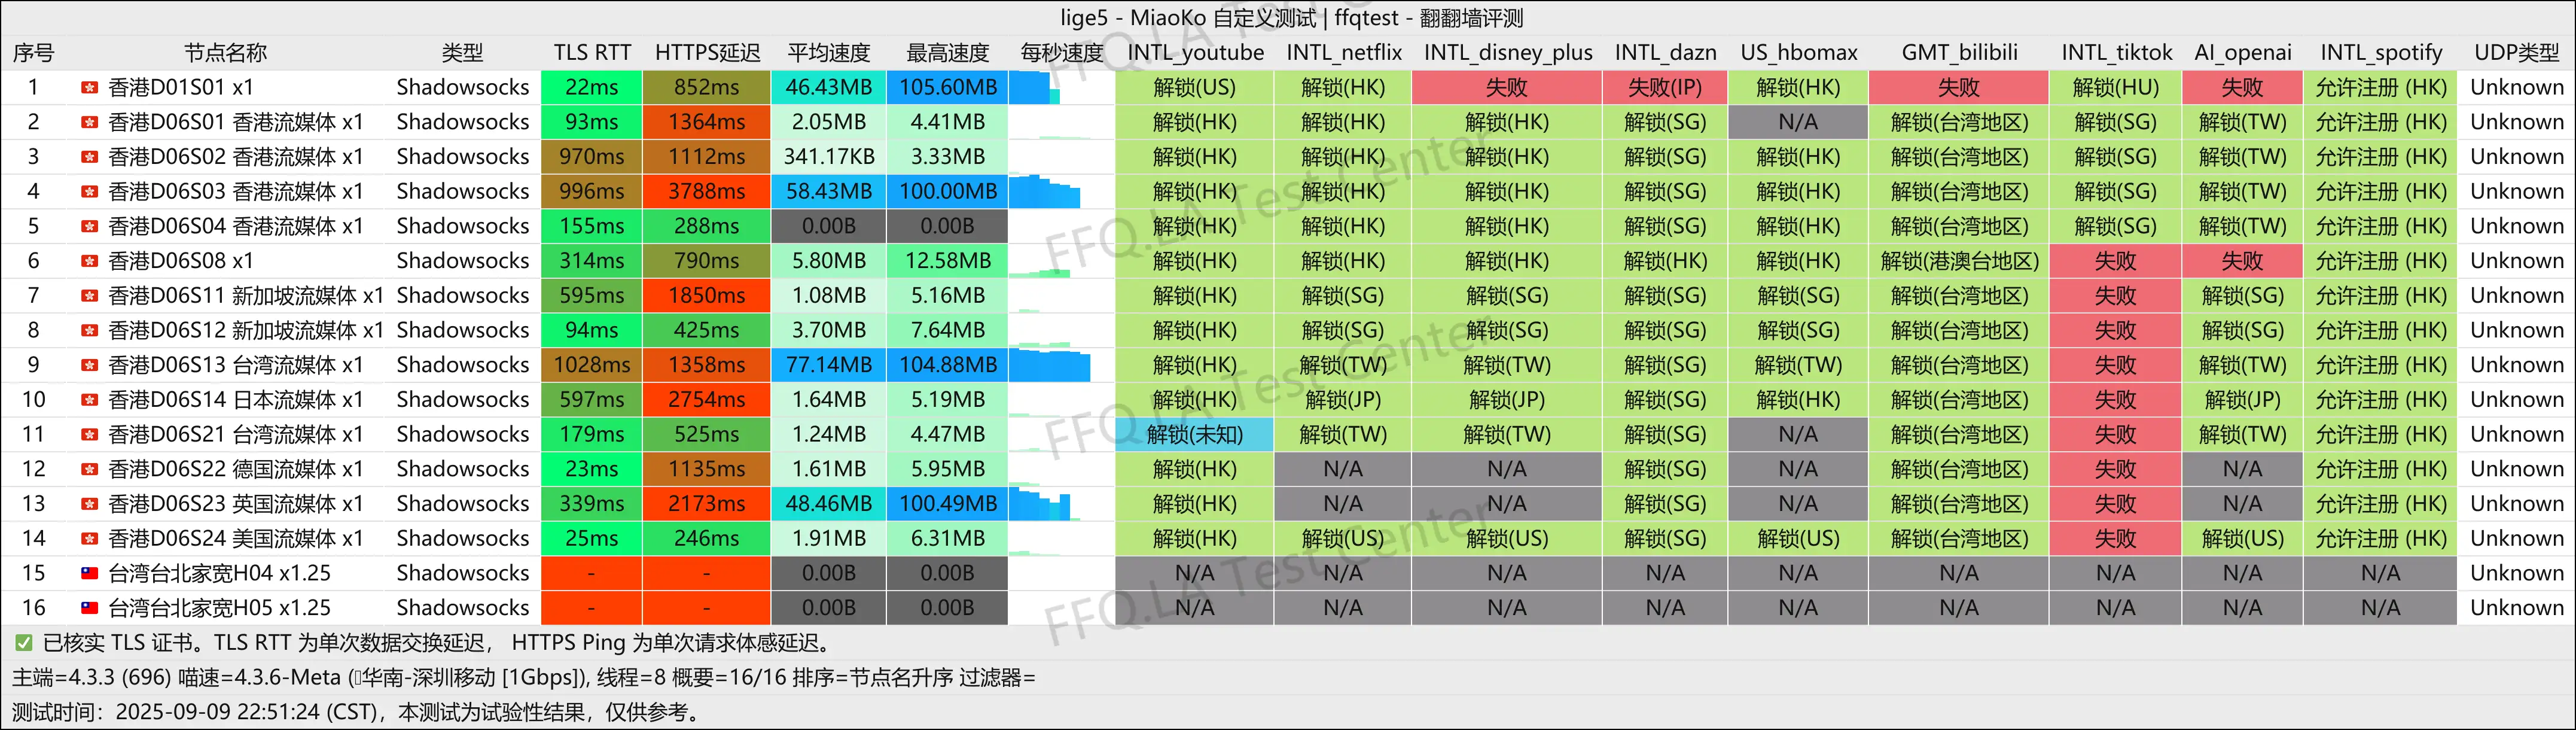The height and width of the screenshot is (730, 2576).
Task: Click the 解锁(US) youtube cell in row 1
Action: tap(1195, 88)
